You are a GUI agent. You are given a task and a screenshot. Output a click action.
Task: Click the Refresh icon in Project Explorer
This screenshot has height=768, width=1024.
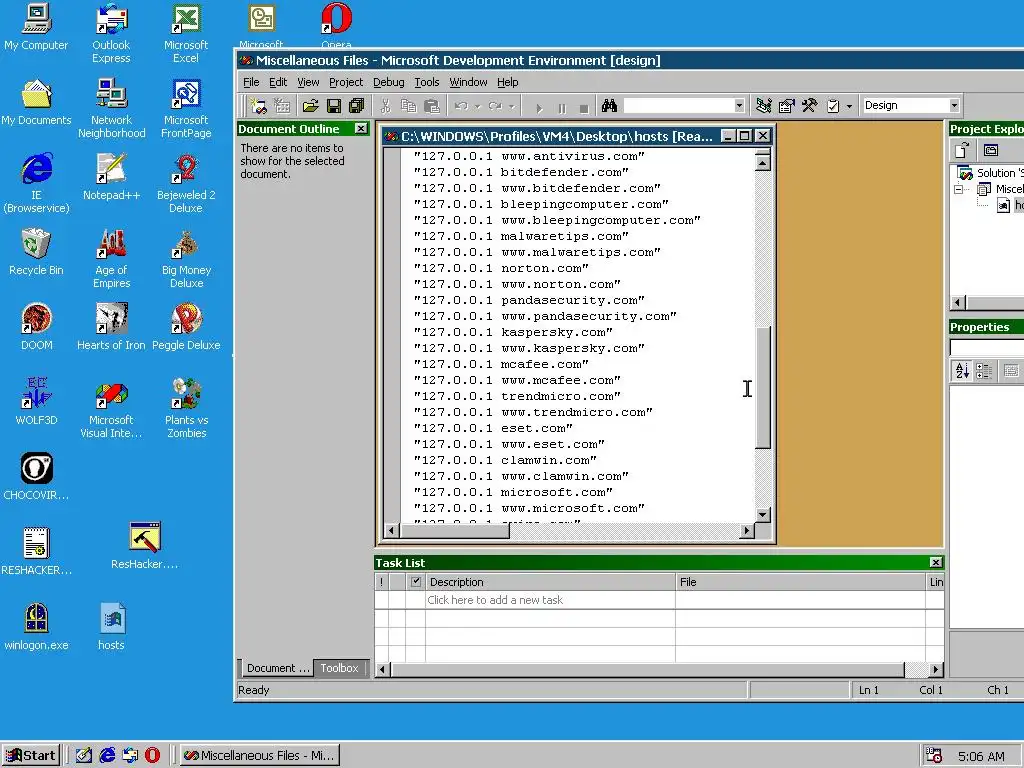(962, 151)
